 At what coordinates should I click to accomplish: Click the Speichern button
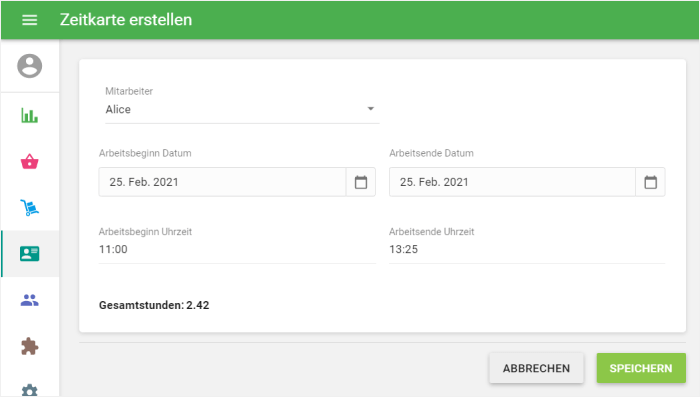[641, 368]
